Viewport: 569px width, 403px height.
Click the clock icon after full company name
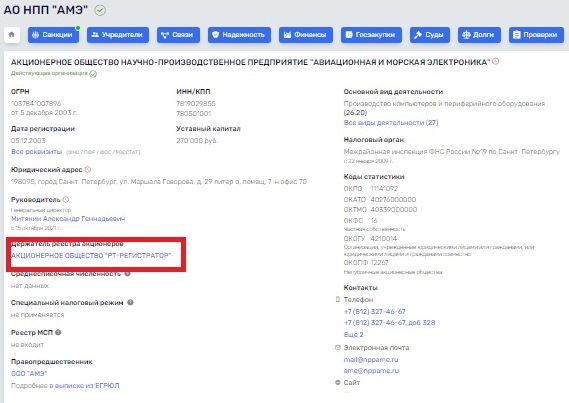click(496, 61)
